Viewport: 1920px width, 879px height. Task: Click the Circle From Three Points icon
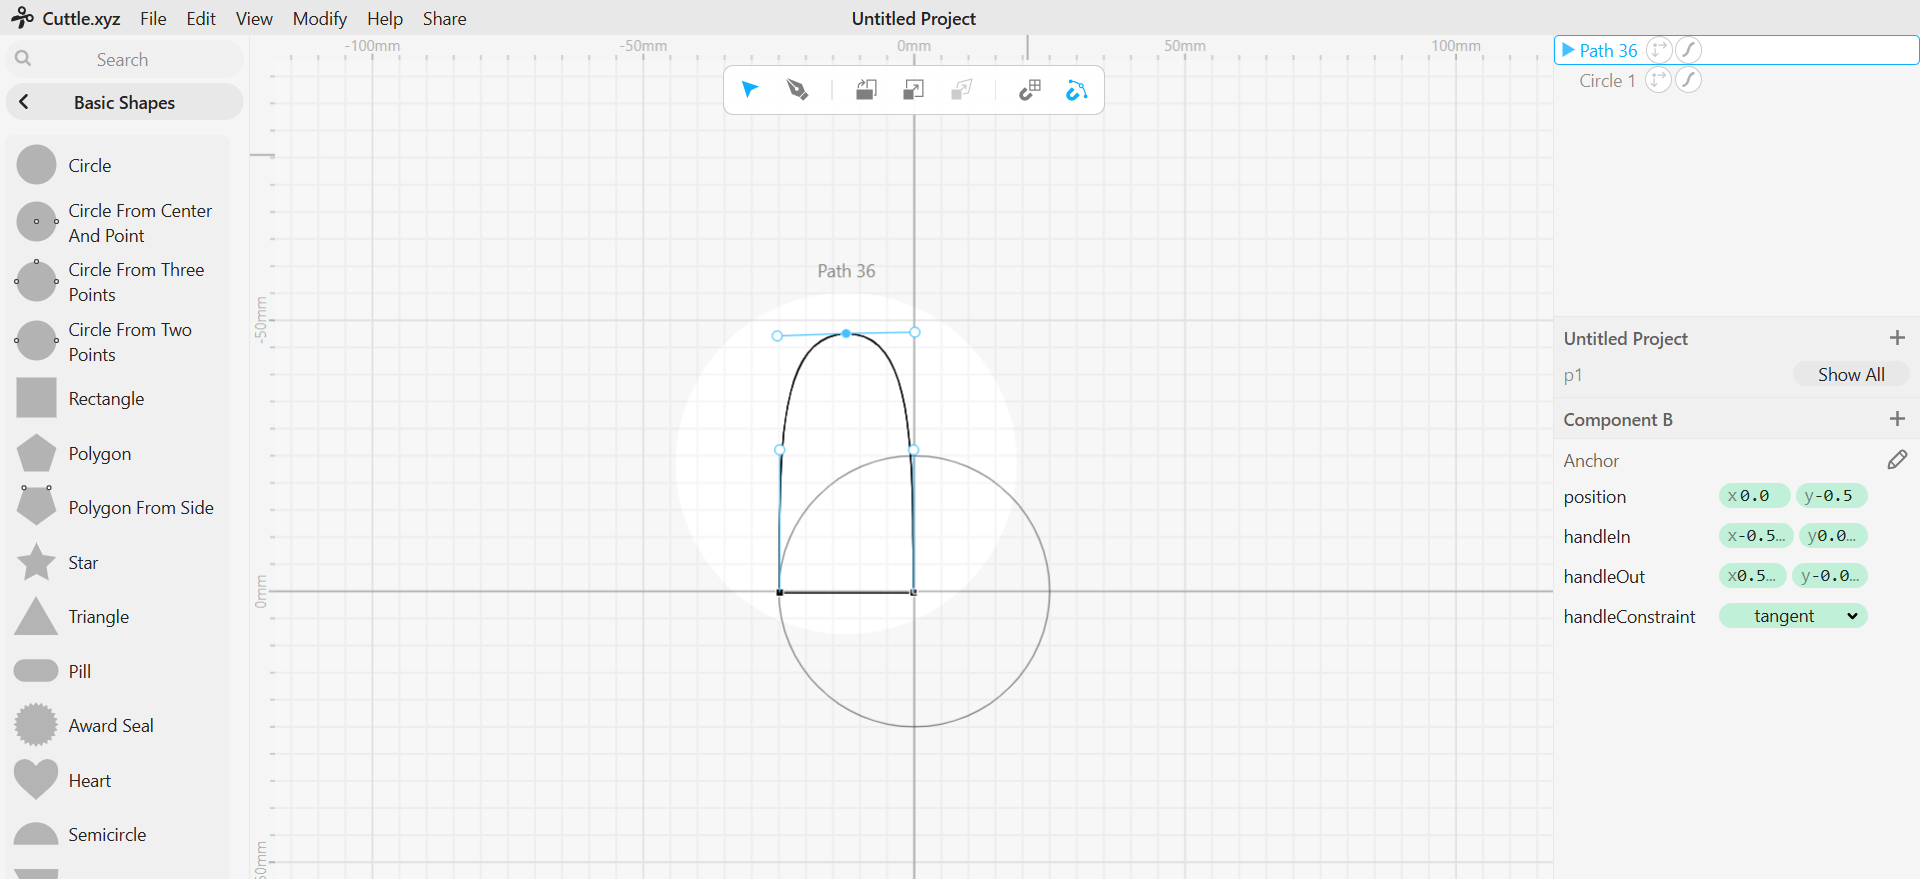[36, 281]
